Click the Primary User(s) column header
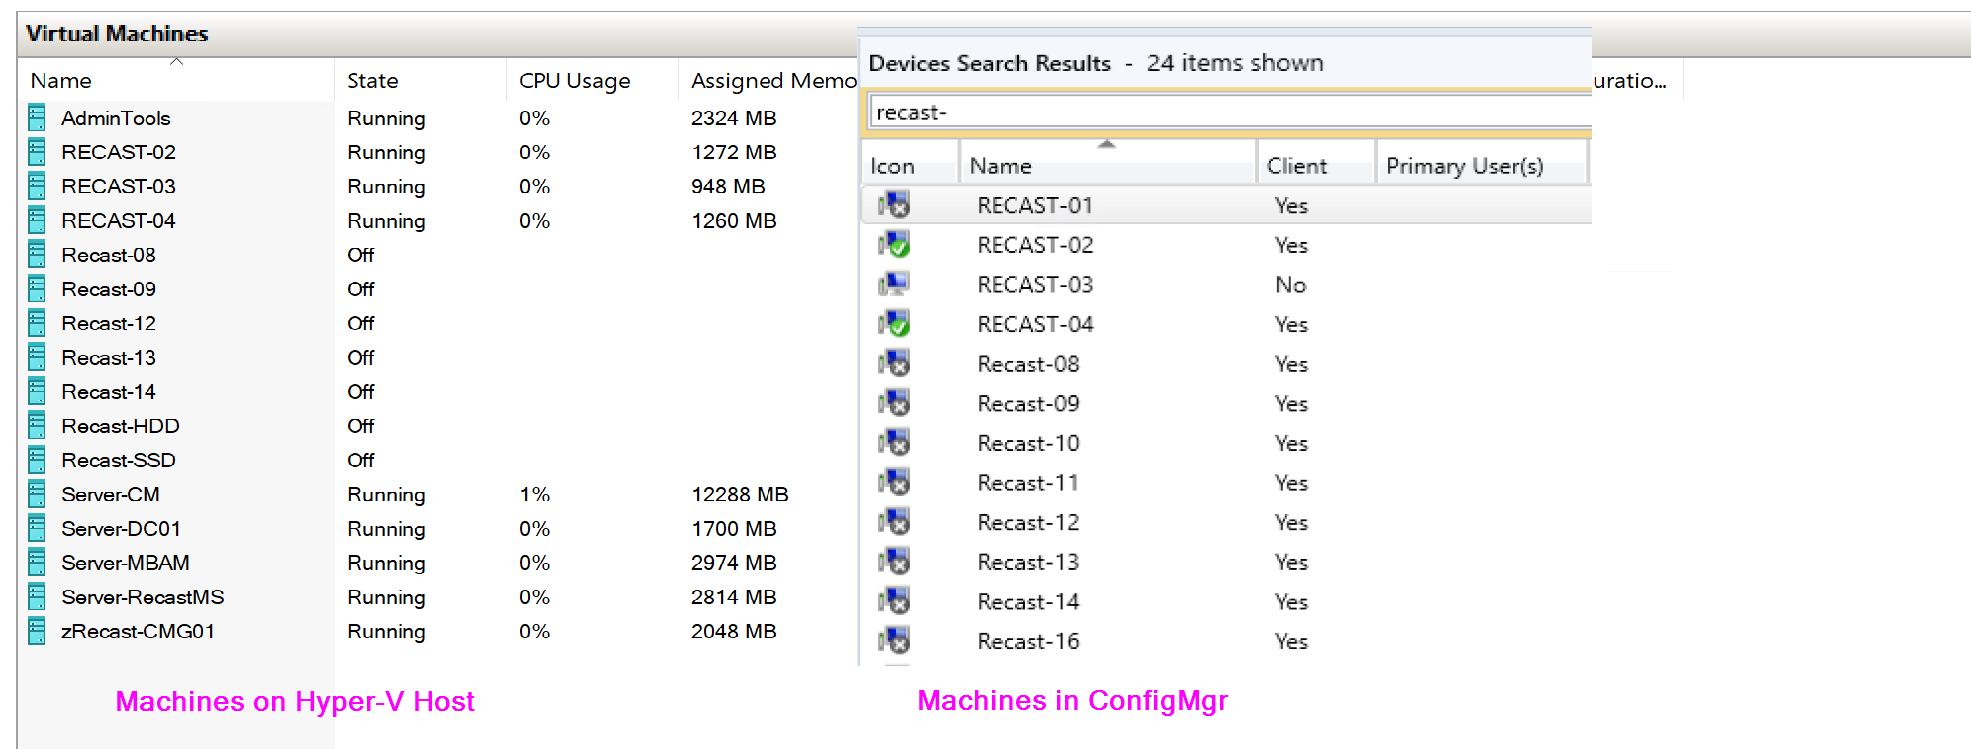 pos(1464,166)
